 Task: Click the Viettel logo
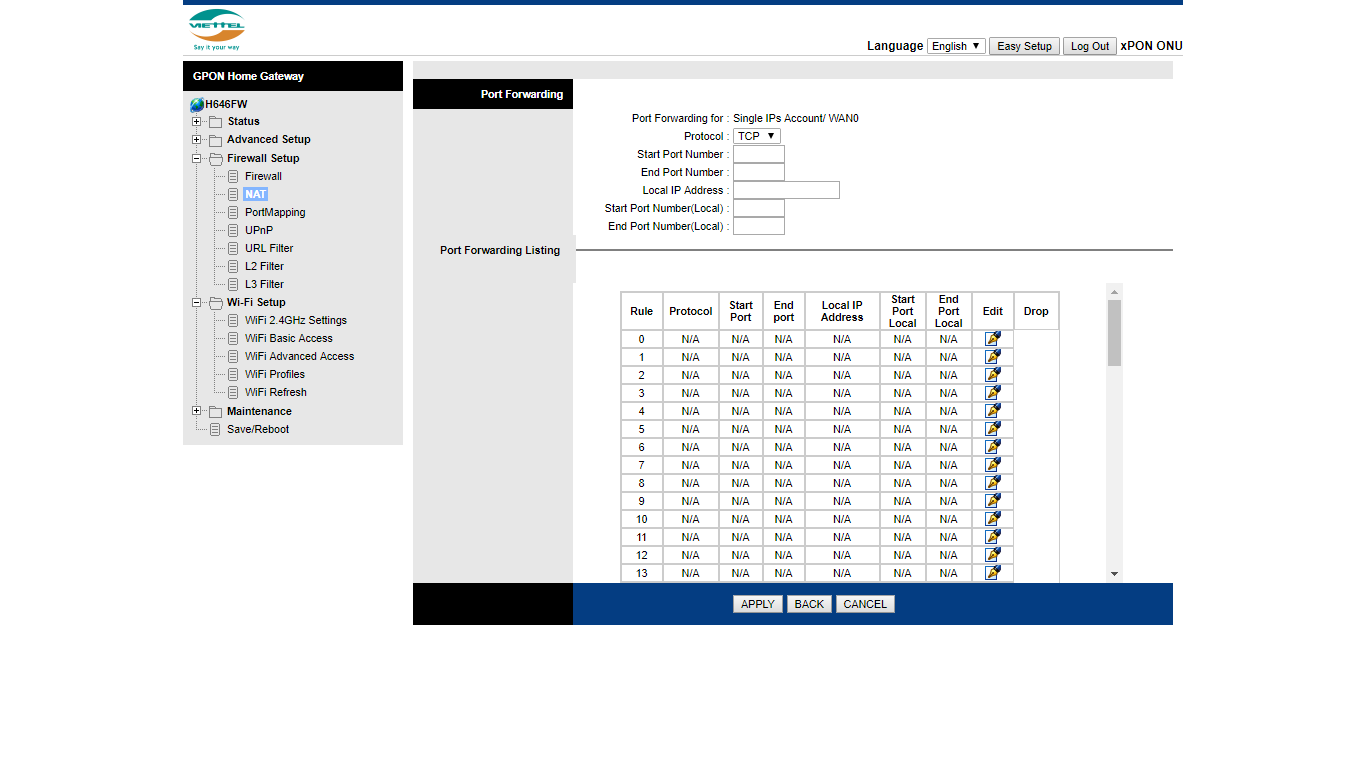tap(216, 29)
